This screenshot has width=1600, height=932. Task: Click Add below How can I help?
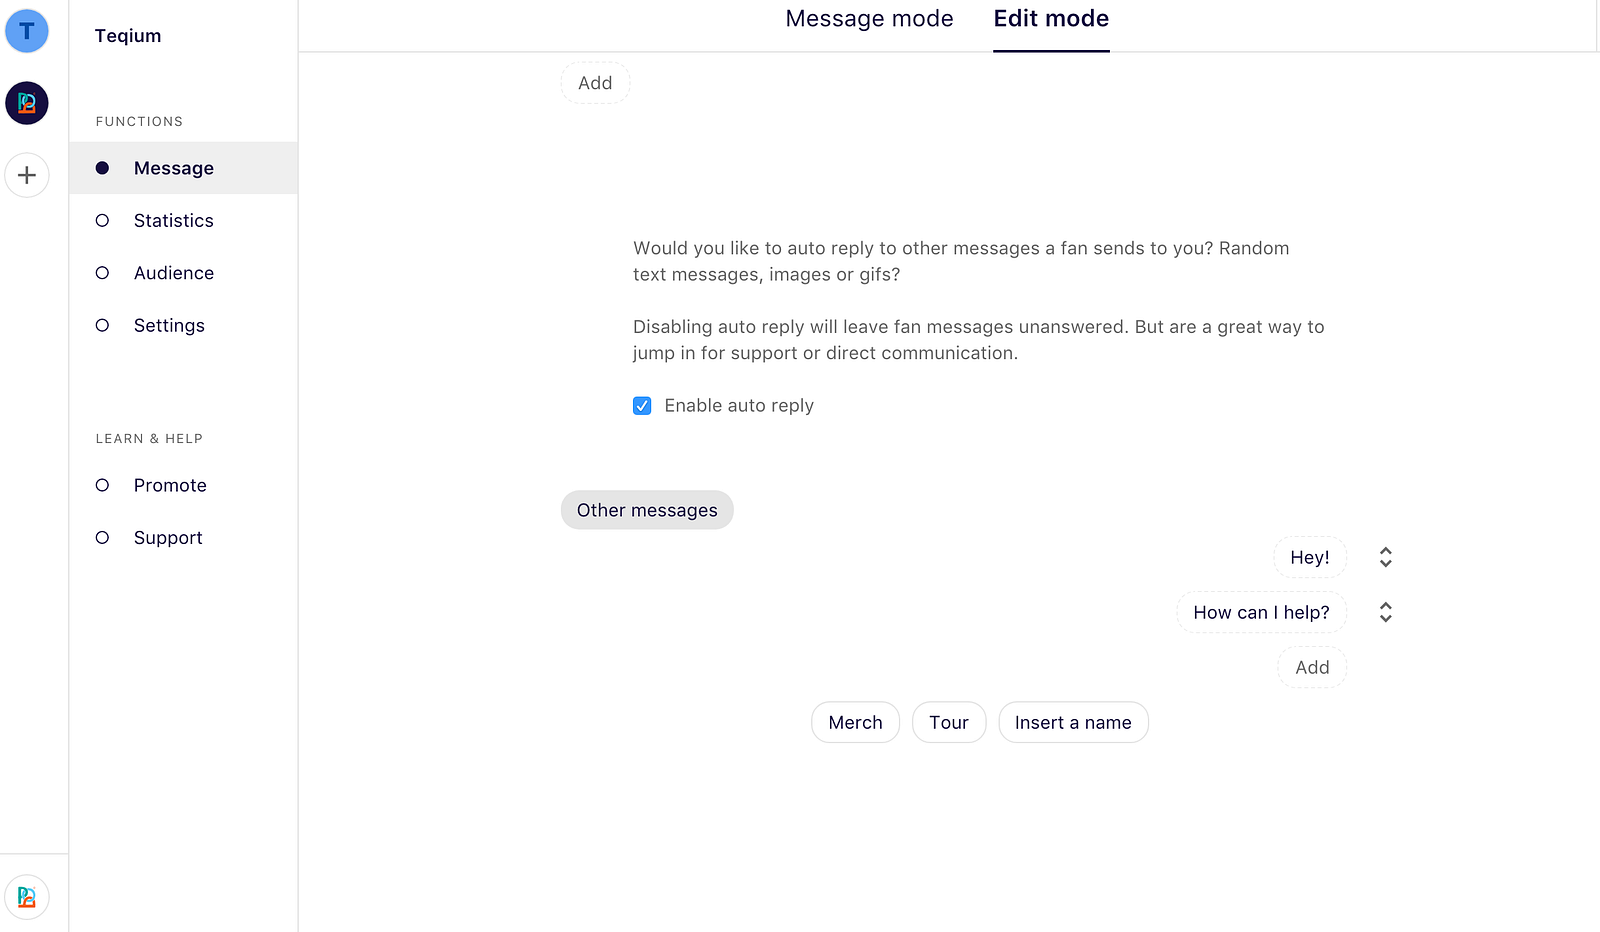tap(1312, 668)
